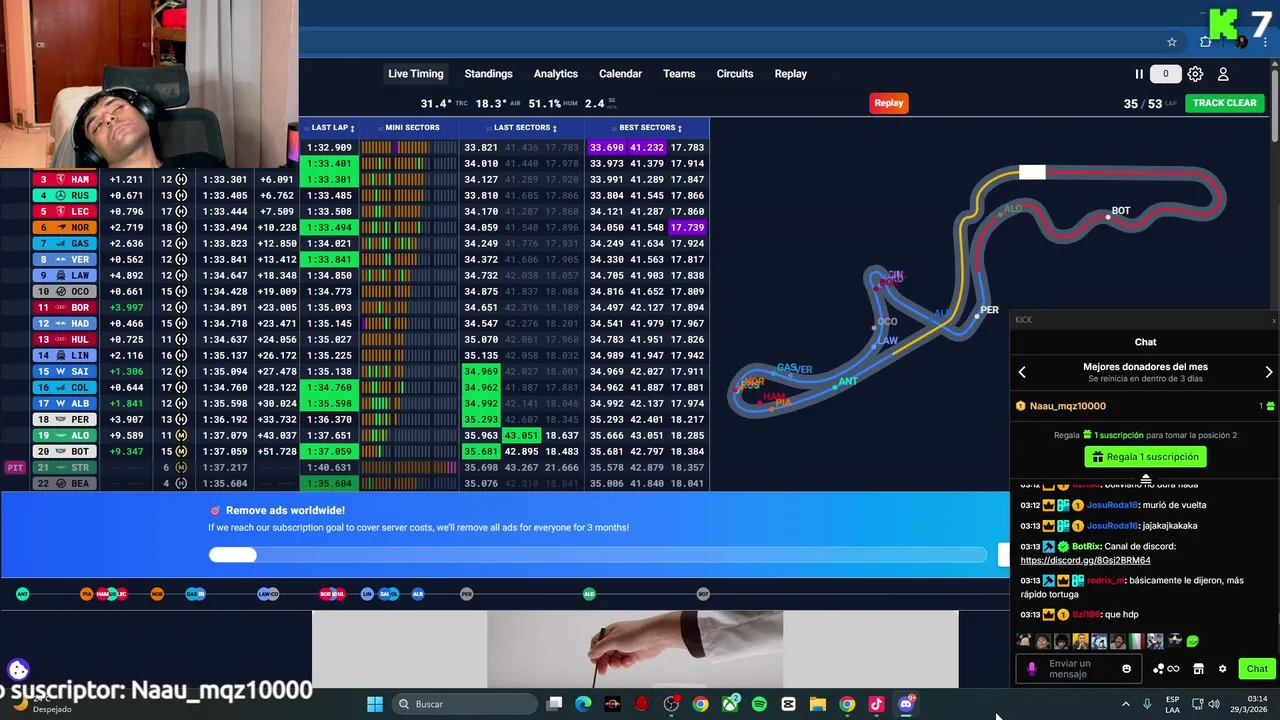The image size is (1280, 720).
Task: Click the JosuRoda16 username saying murió de vuelta
Action: 1113,505
